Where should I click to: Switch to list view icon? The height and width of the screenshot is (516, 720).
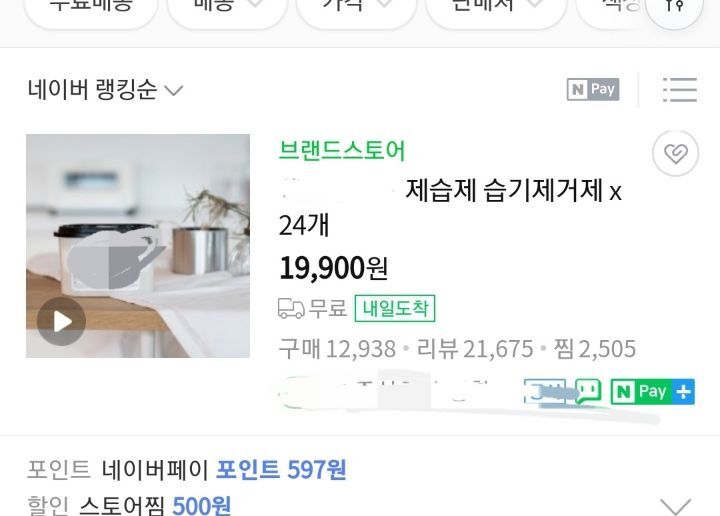(680, 90)
